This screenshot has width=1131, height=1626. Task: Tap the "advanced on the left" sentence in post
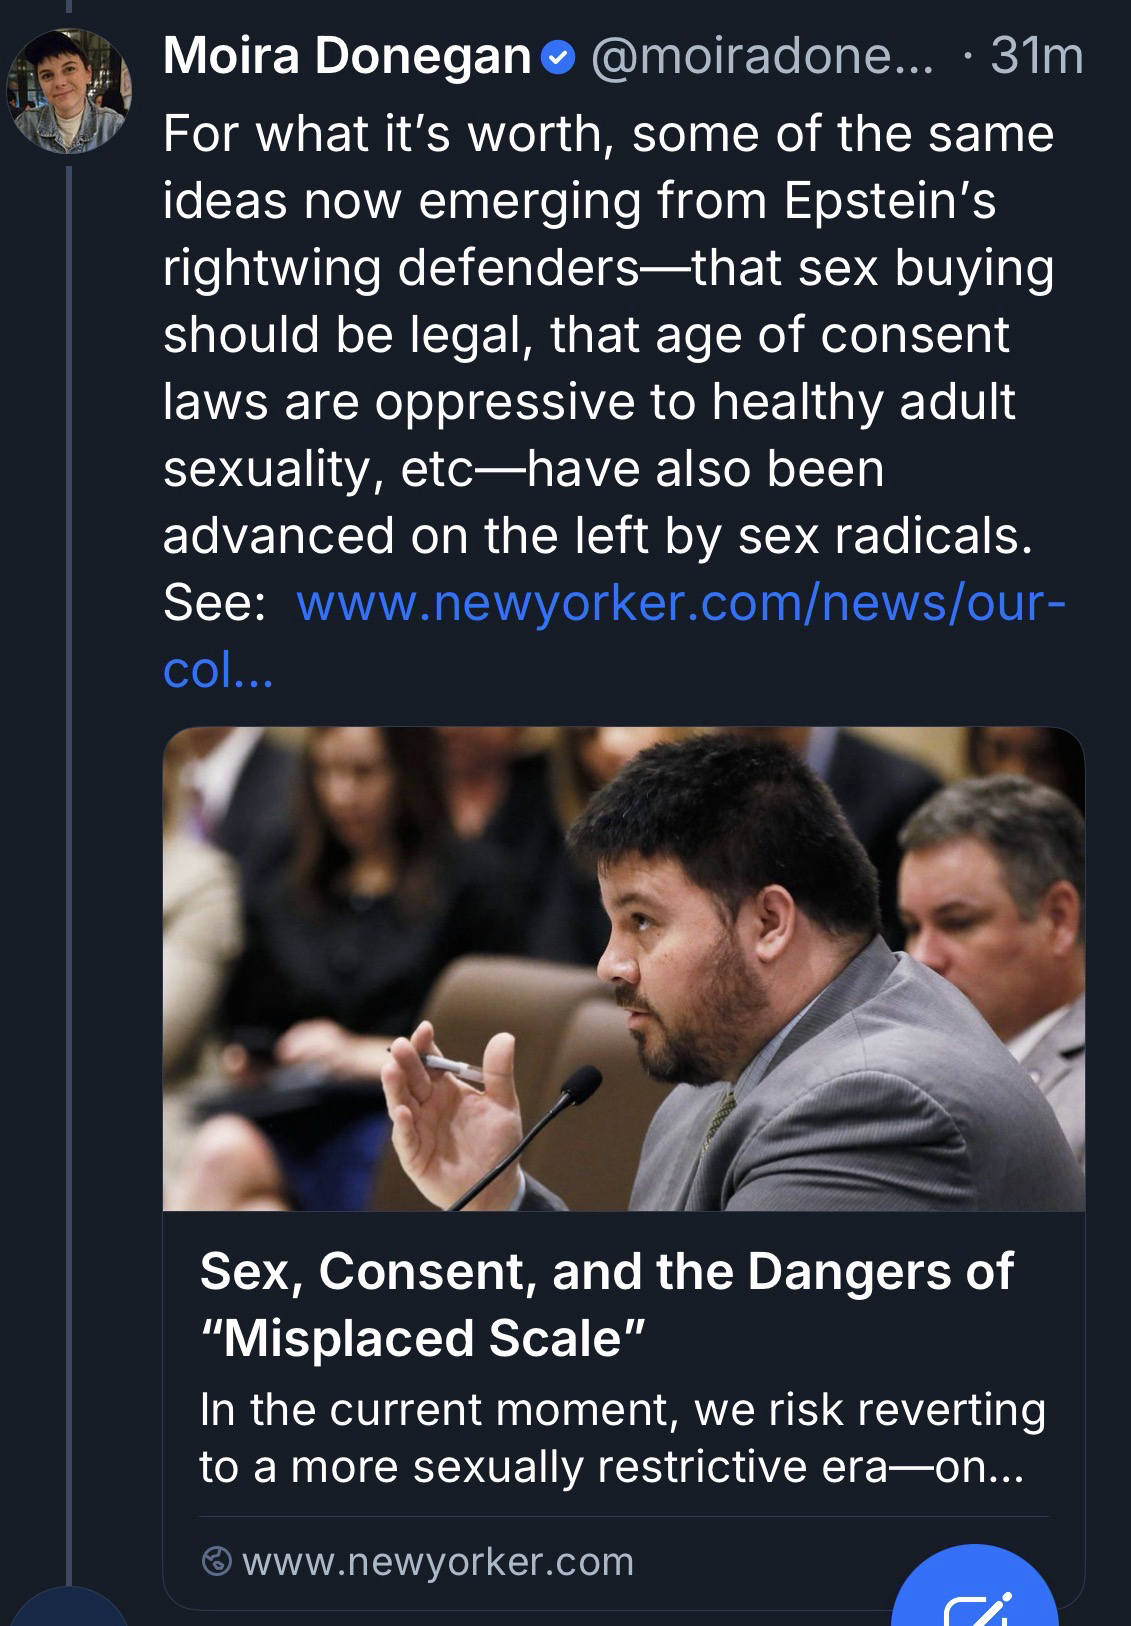(596, 536)
